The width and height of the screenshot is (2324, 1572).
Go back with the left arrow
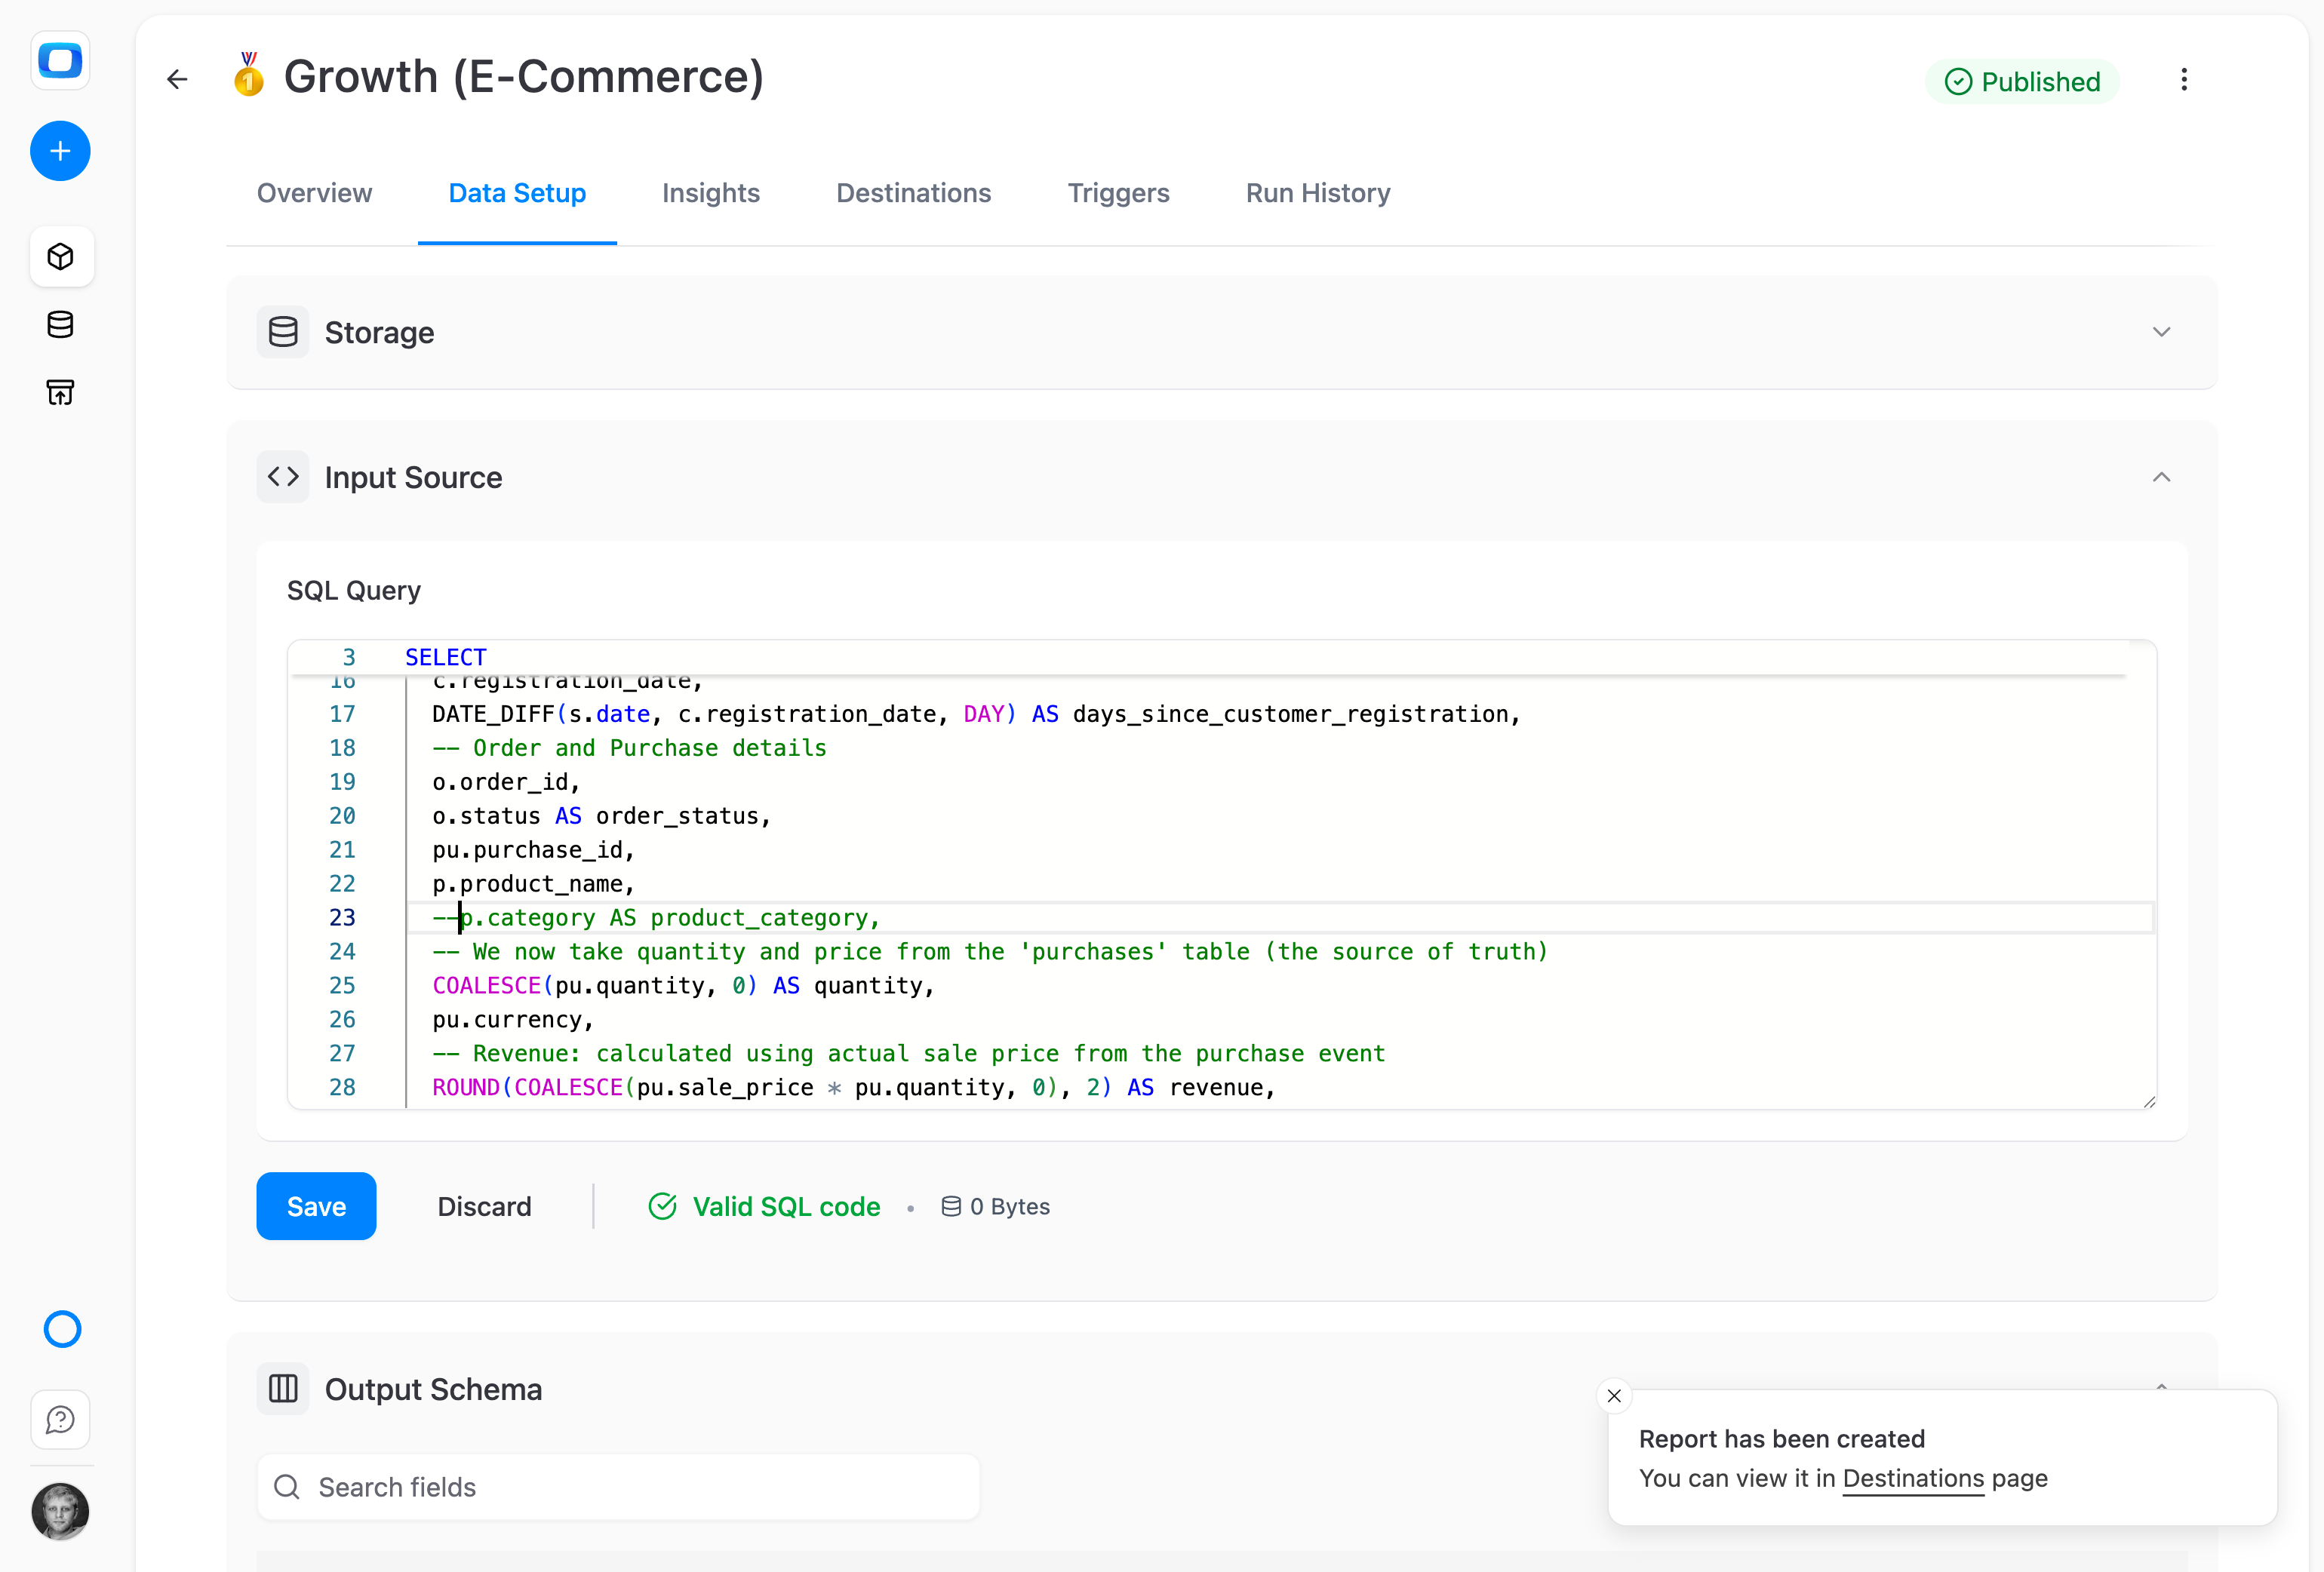tap(177, 79)
